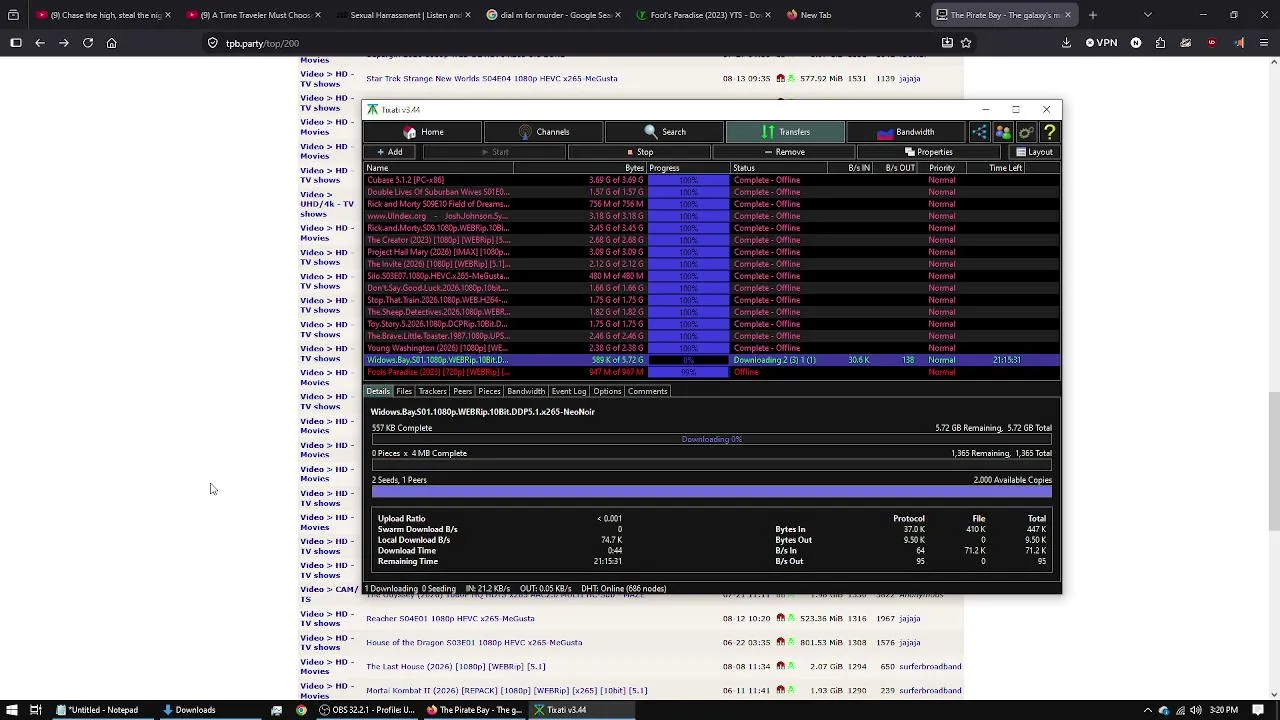Viewport: 1280px width, 720px height.
Task: Switch to the Event Log tab
Action: click(569, 391)
